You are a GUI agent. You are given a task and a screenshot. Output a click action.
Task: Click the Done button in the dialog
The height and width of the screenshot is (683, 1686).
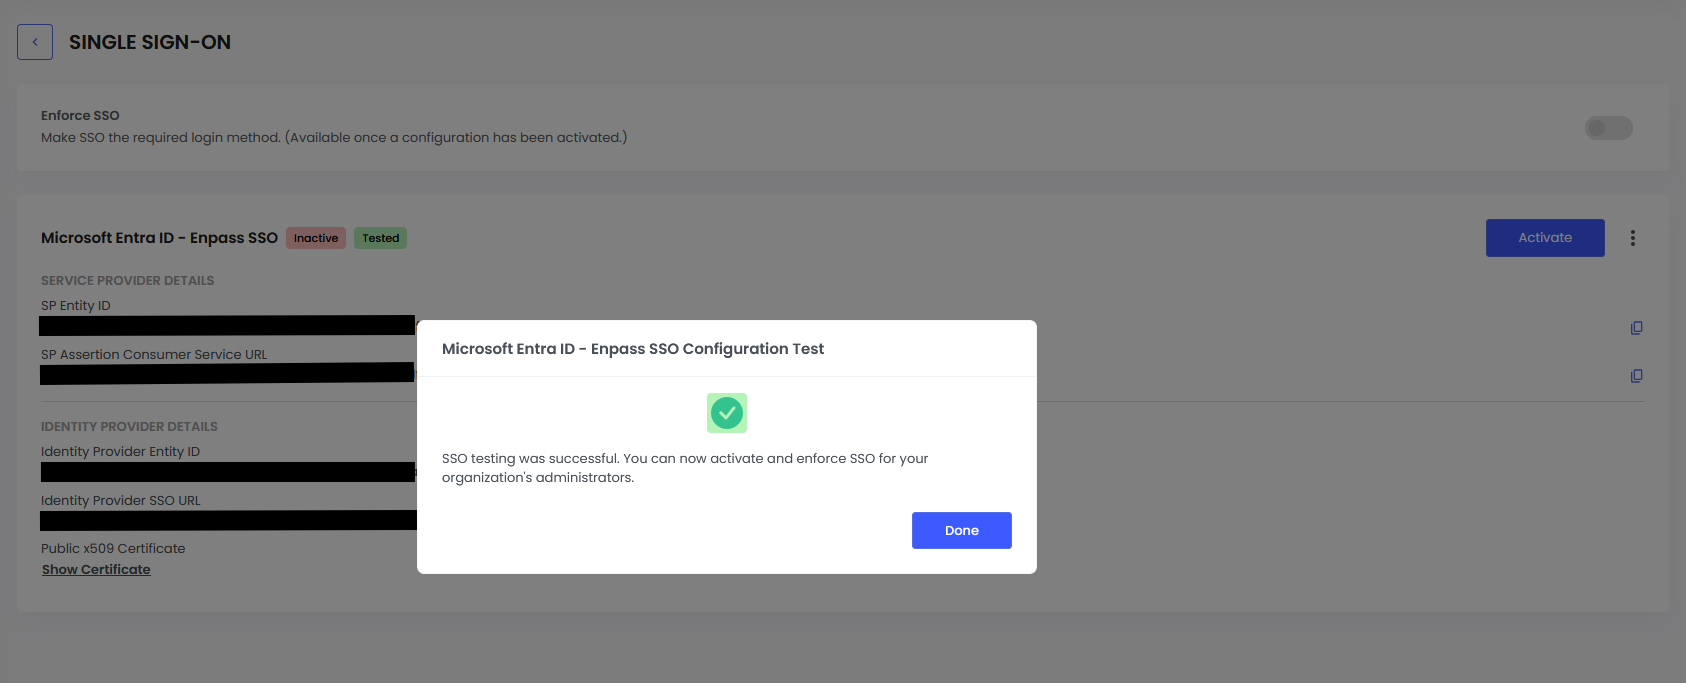coord(962,531)
